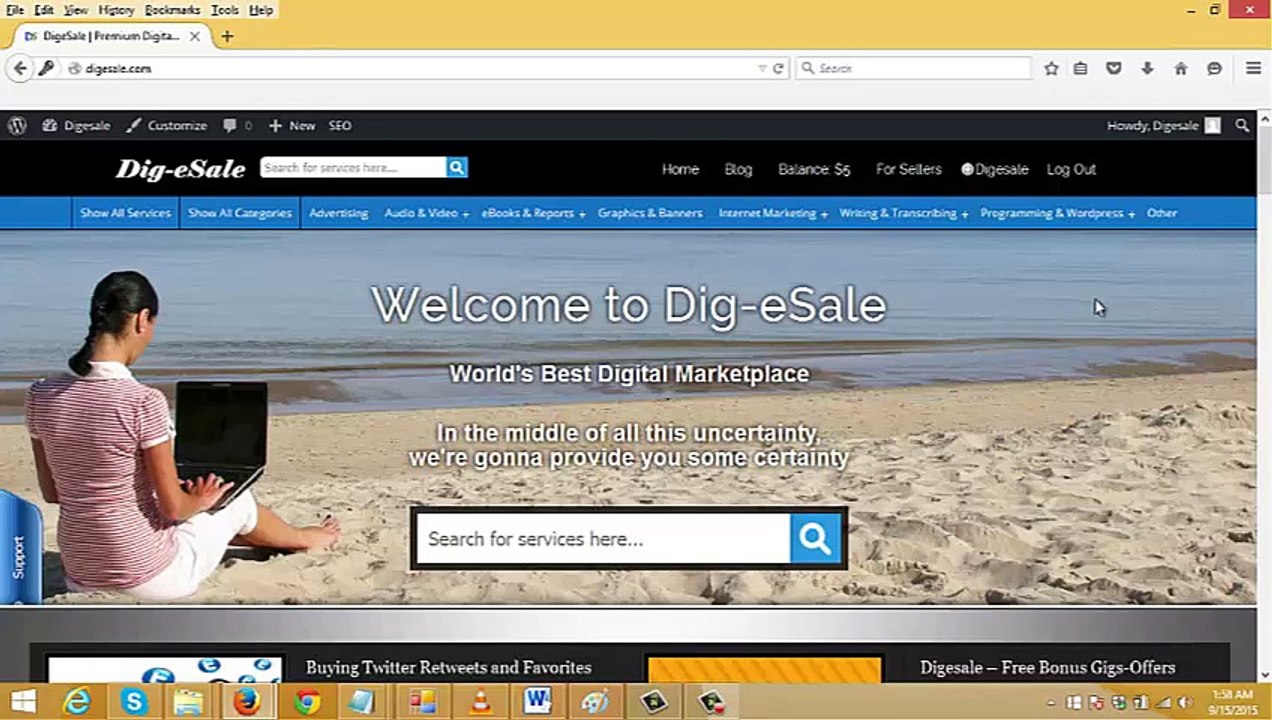
Task: Open the Howdy, Digesale account menu
Action: coord(1164,125)
